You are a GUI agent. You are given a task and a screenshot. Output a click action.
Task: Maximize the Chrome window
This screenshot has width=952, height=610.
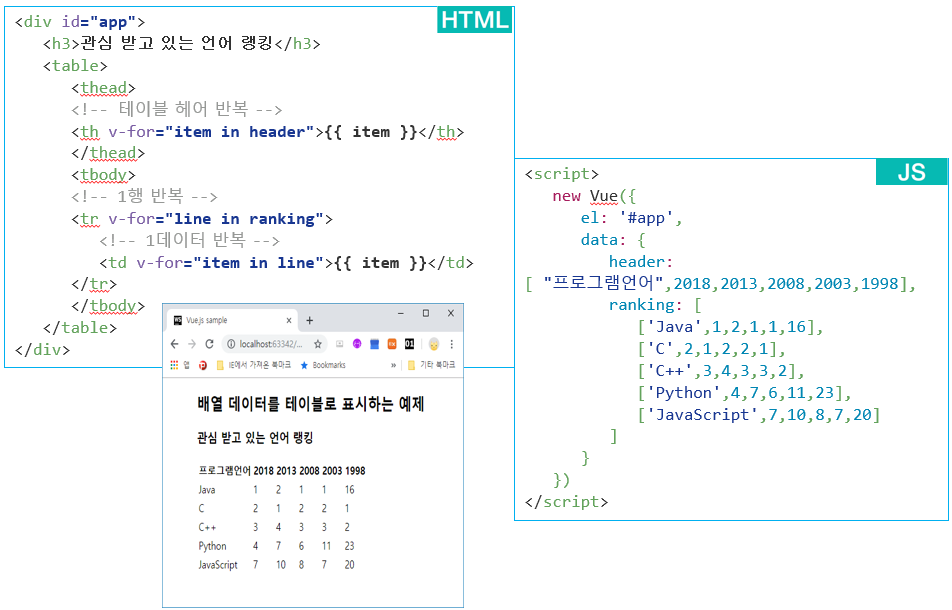pyautogui.click(x=426, y=313)
